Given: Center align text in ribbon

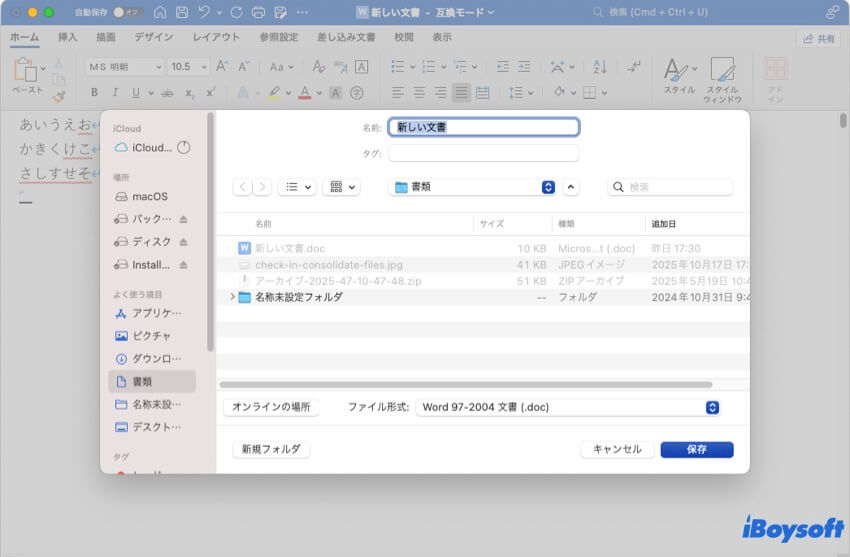Looking at the screenshot, I should tap(419, 93).
